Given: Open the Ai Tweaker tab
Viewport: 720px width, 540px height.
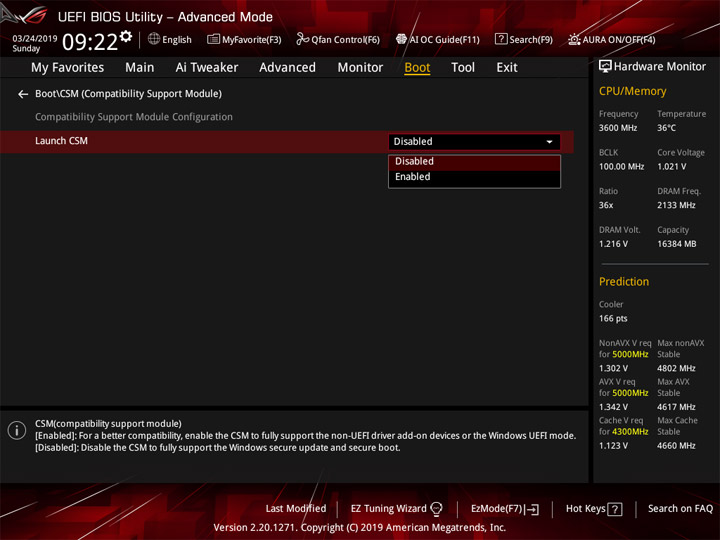Looking at the screenshot, I should point(207,68).
